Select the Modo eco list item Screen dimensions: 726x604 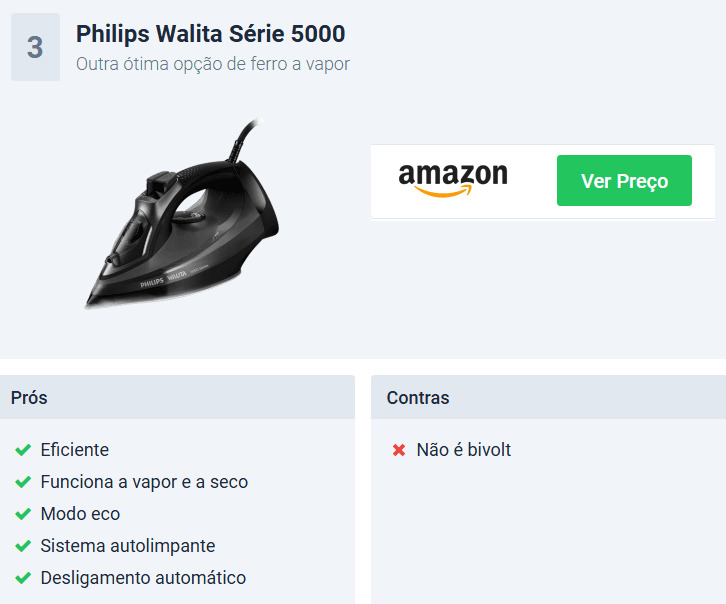click(x=81, y=514)
